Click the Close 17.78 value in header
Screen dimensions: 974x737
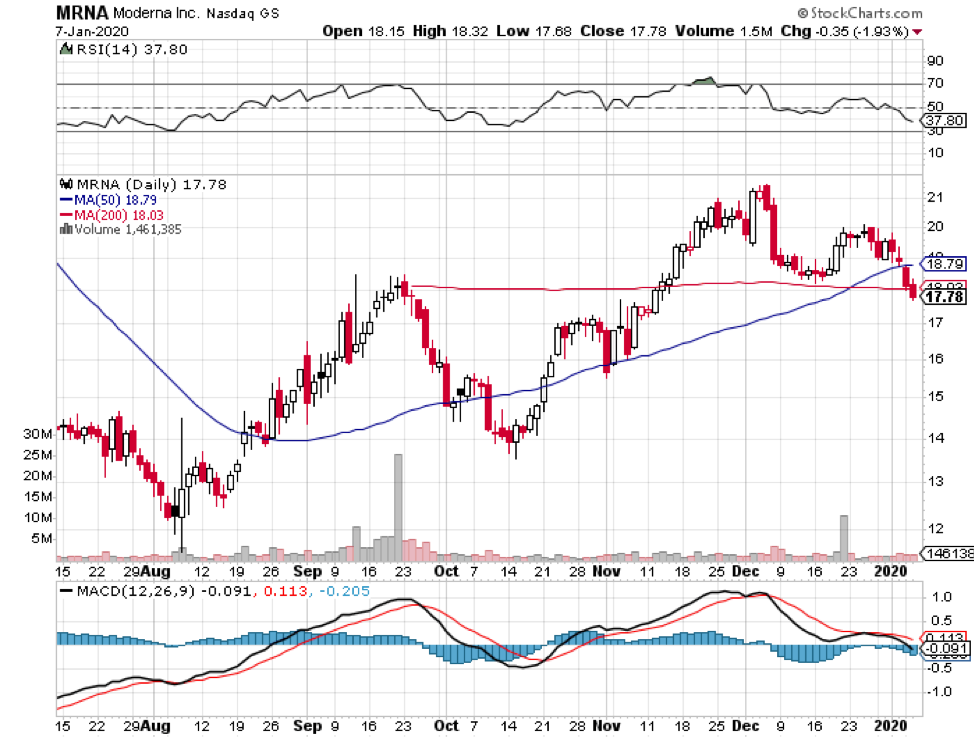click(623, 31)
